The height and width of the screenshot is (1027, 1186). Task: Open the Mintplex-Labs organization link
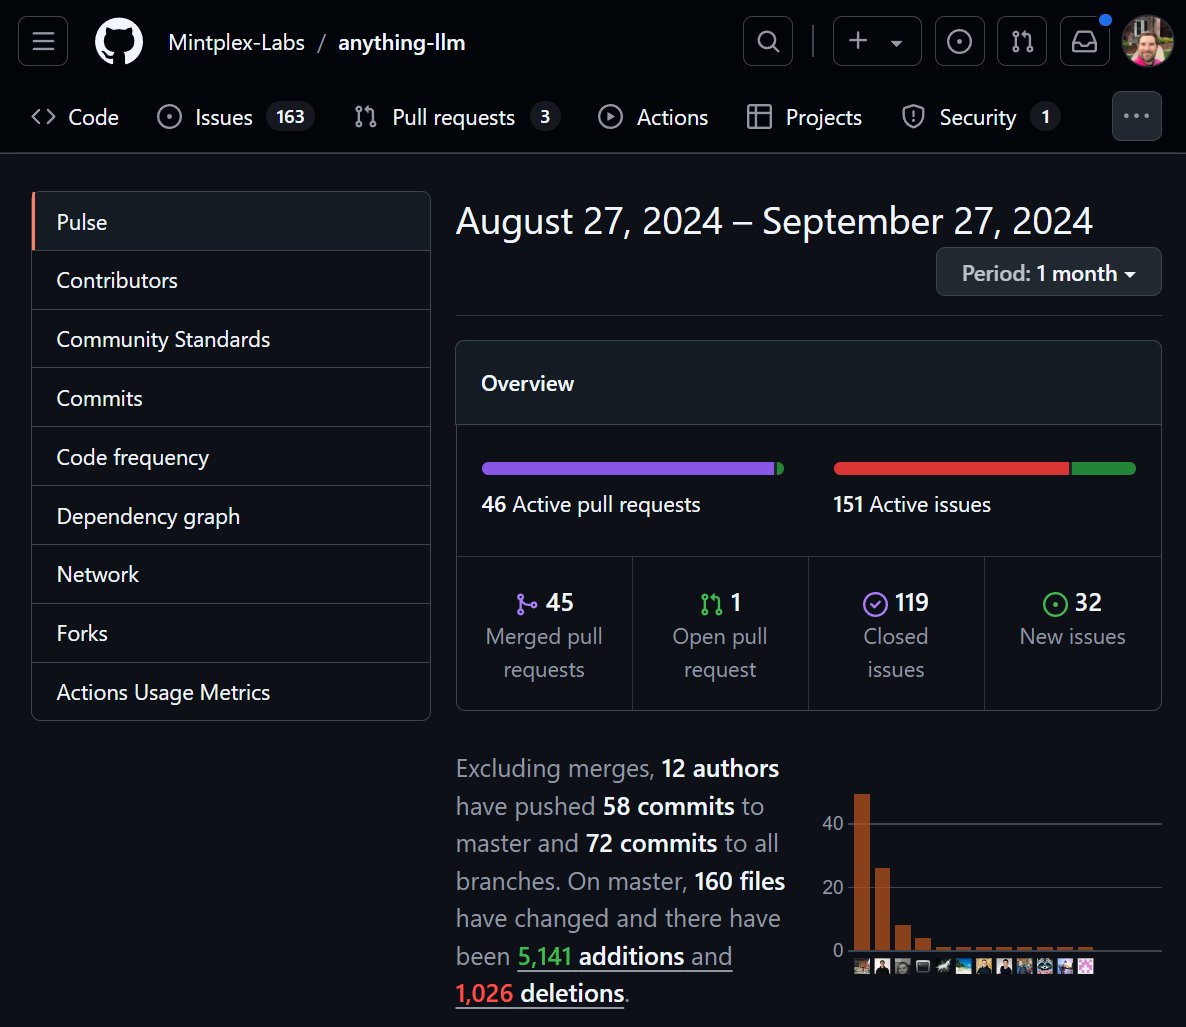(x=236, y=42)
